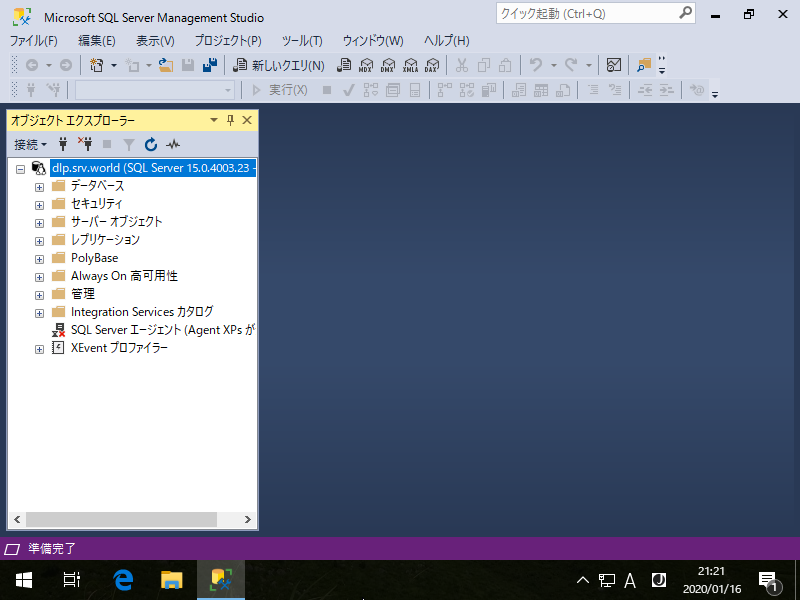This screenshot has height=600, width=800.
Task: Open File Explorer from the taskbar
Action: 171,580
